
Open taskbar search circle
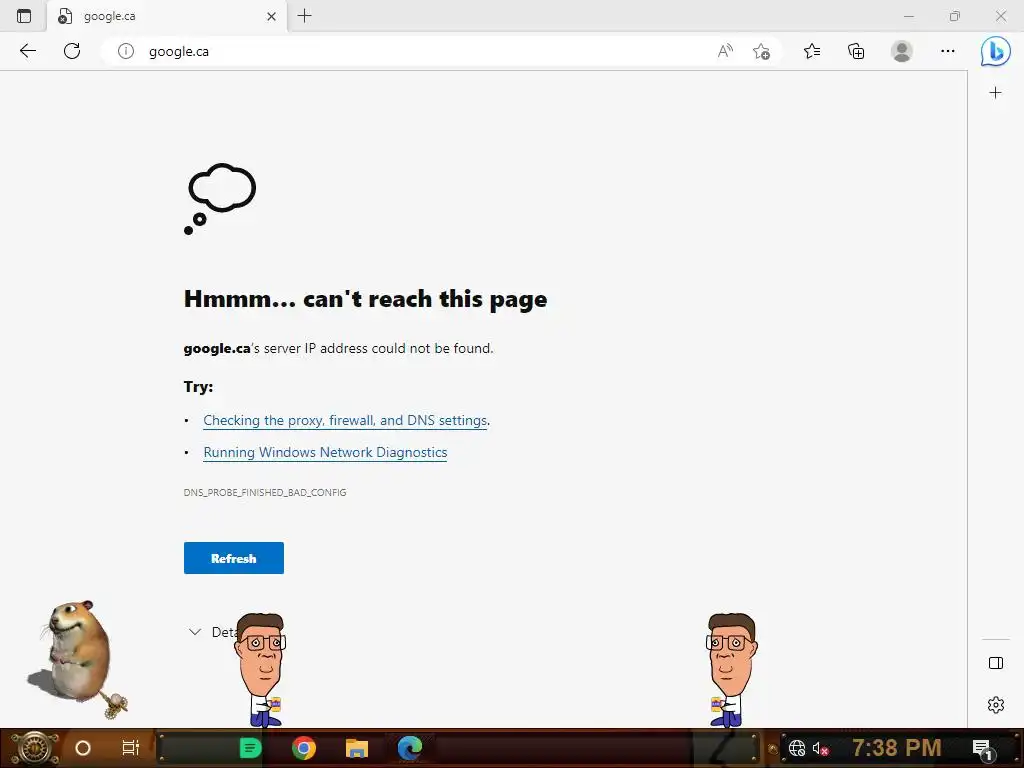[83, 748]
